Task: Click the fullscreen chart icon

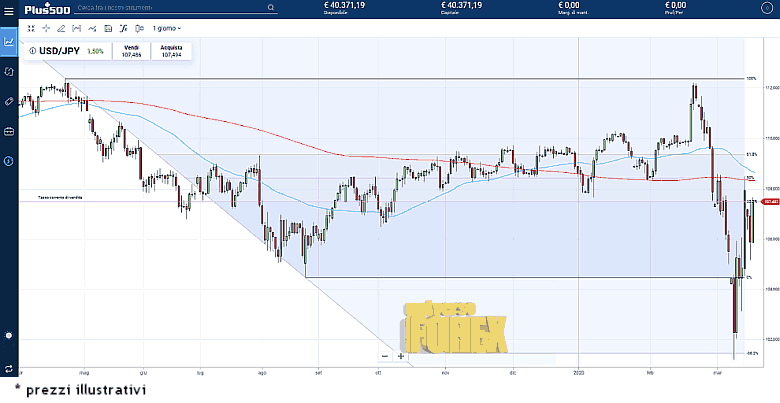Action: click(31, 28)
